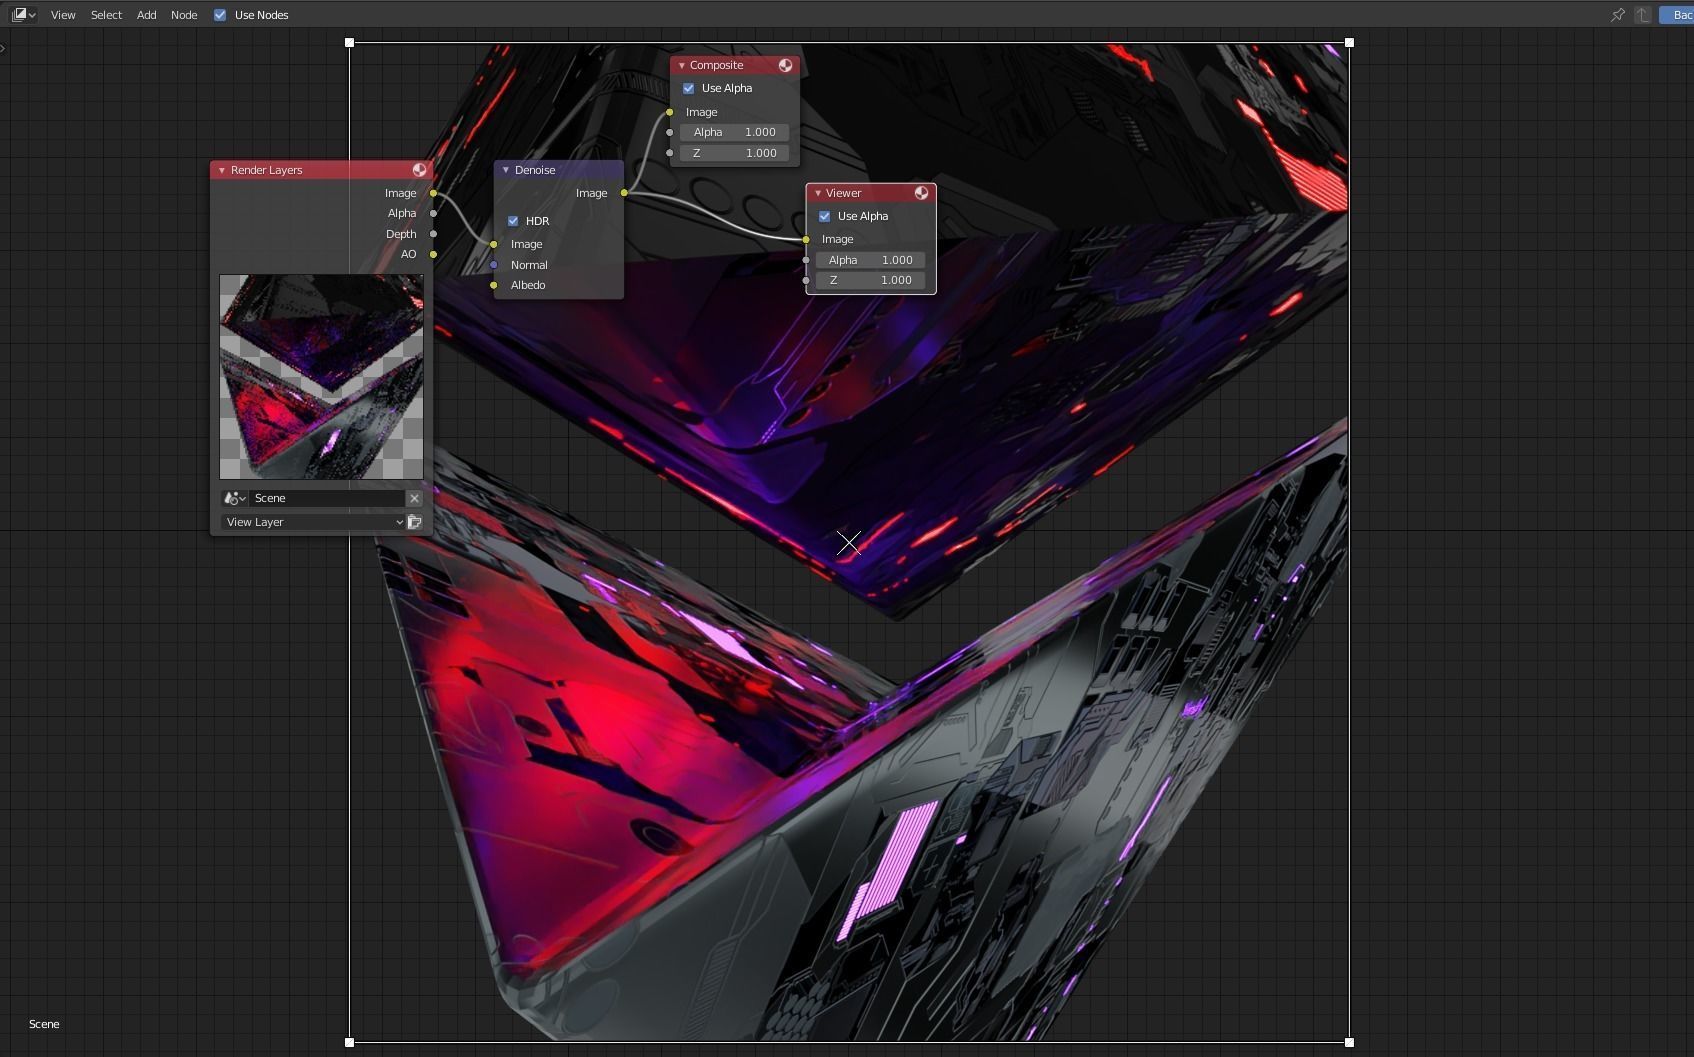Toggle the Use Nodes checkbox

point(220,15)
